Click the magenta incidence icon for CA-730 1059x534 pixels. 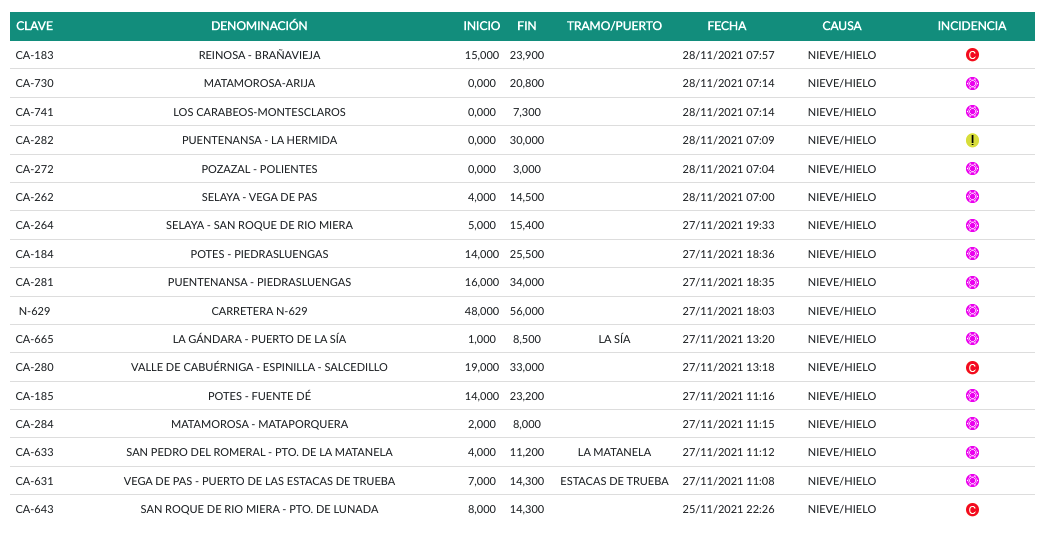point(971,83)
